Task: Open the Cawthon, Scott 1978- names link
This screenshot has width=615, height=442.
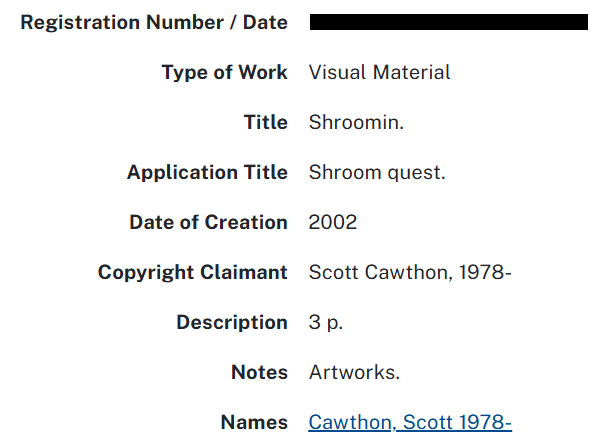Action: pyautogui.click(x=410, y=423)
